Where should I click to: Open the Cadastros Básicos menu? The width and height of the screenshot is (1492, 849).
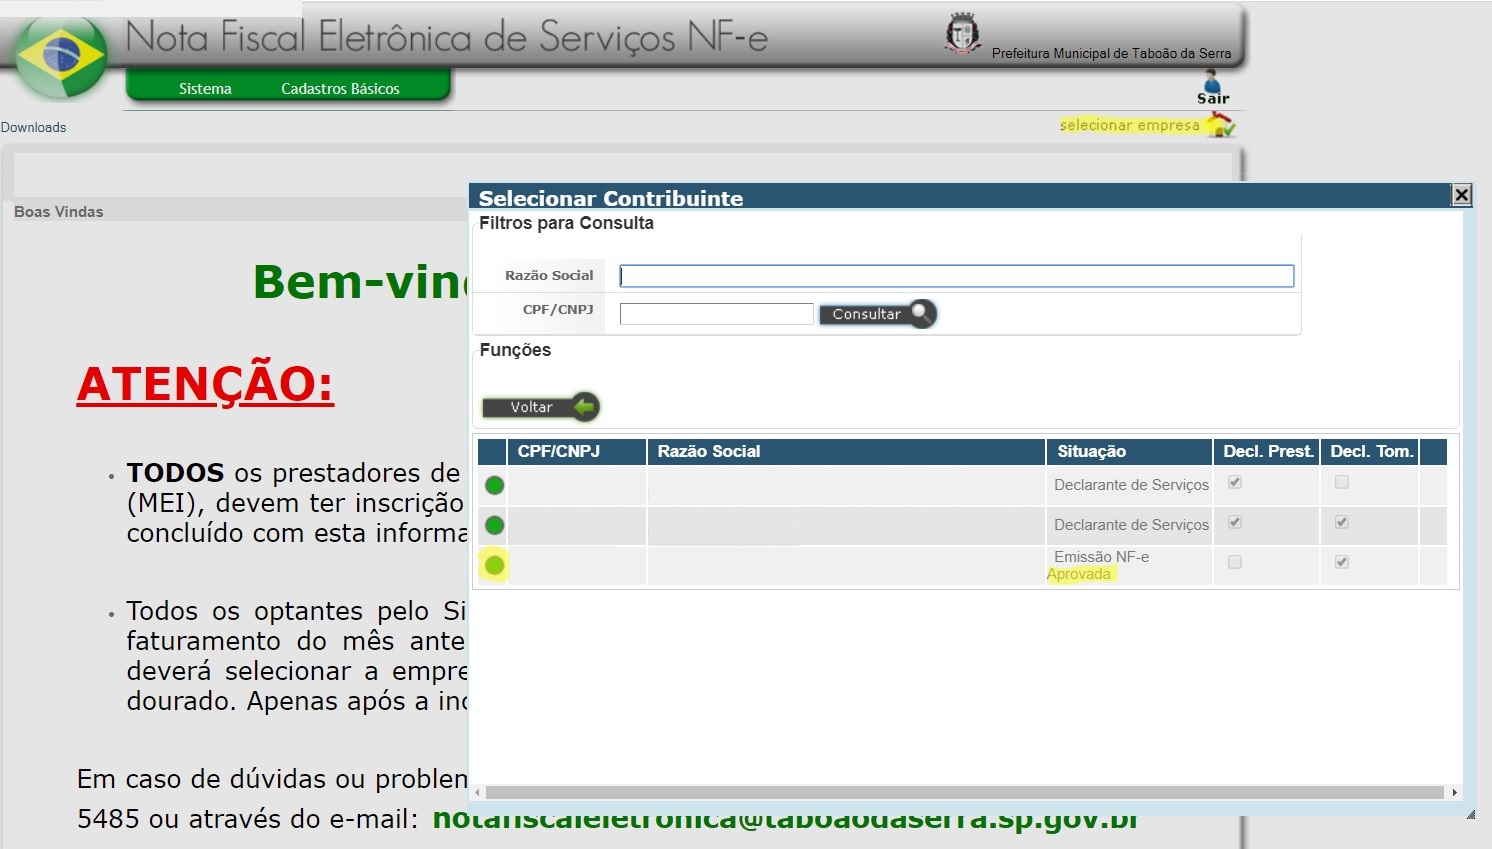[x=340, y=89]
